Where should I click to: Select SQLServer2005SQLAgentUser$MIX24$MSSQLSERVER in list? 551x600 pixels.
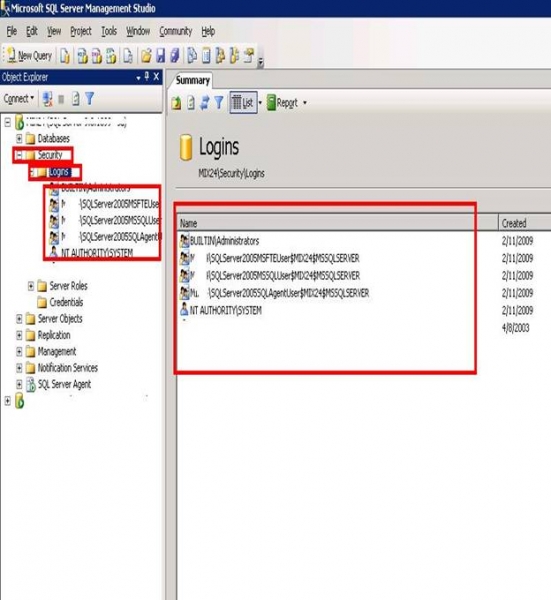coord(280,293)
